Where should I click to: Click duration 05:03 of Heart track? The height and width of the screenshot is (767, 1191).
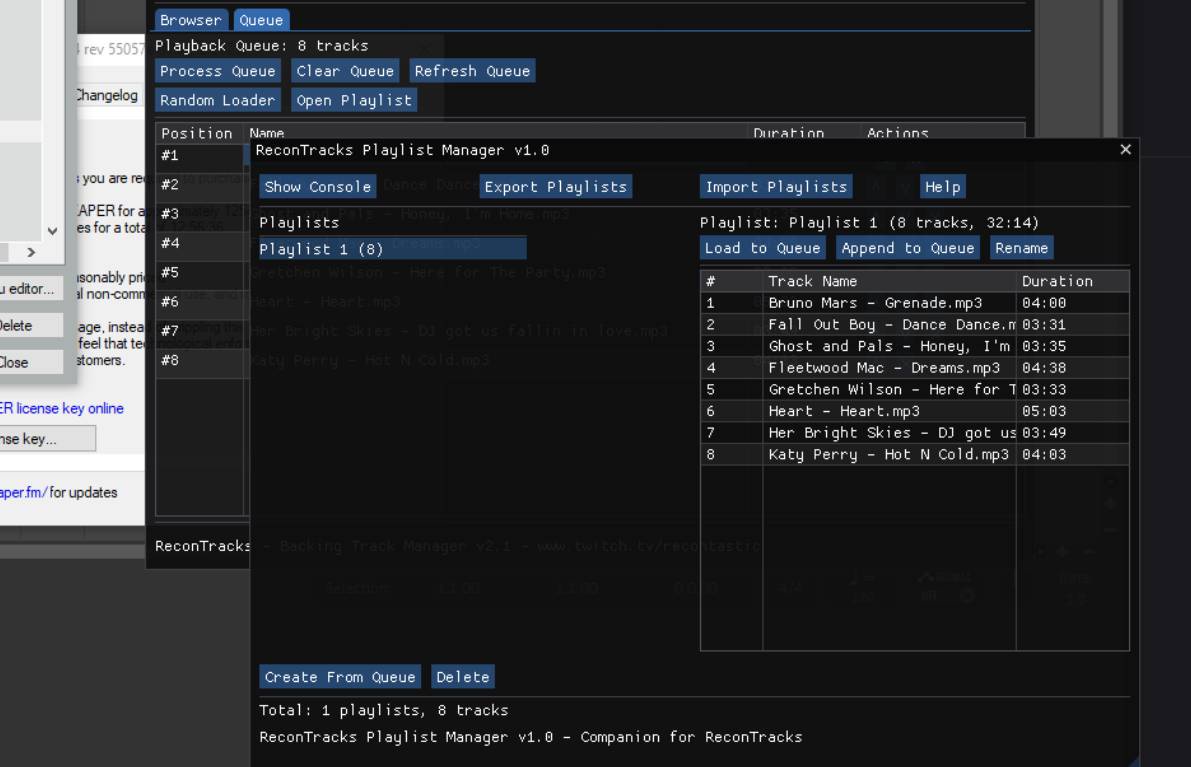point(1044,411)
